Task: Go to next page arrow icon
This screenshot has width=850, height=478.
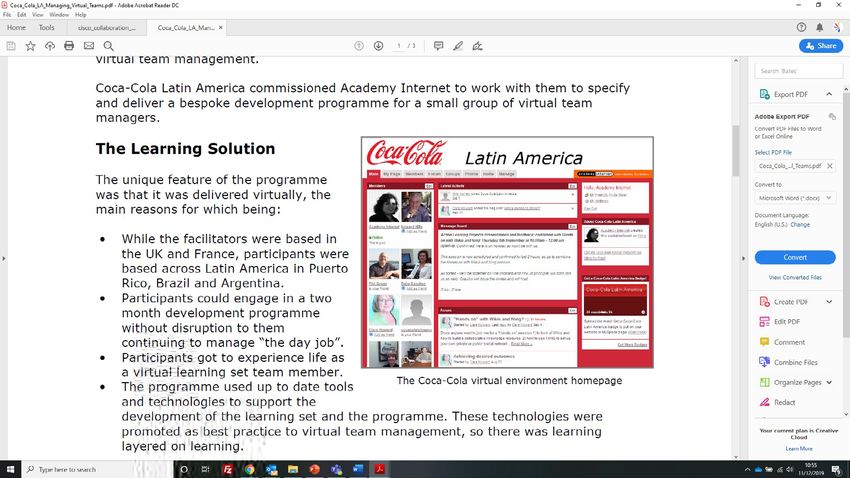Action: 378,46
